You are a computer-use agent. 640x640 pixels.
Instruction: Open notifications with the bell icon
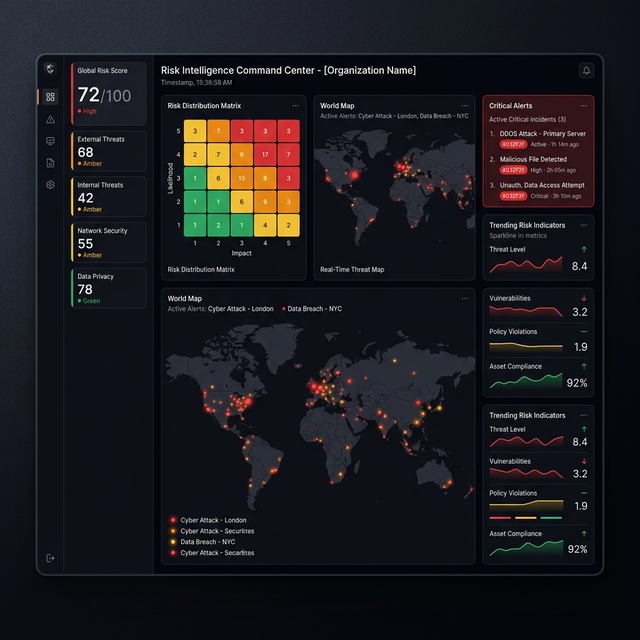(x=586, y=71)
